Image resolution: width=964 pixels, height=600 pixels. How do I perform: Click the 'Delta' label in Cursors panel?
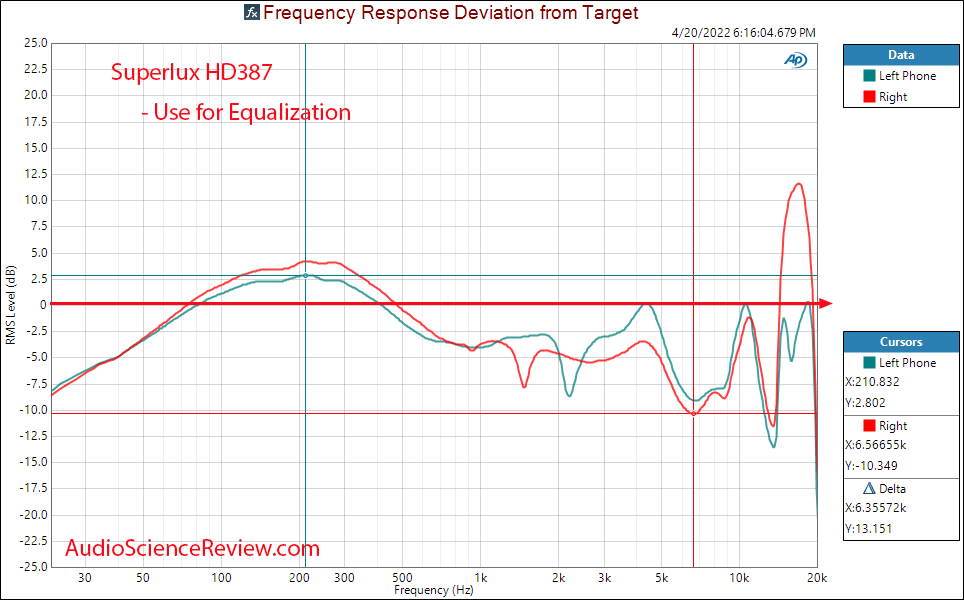click(892, 489)
